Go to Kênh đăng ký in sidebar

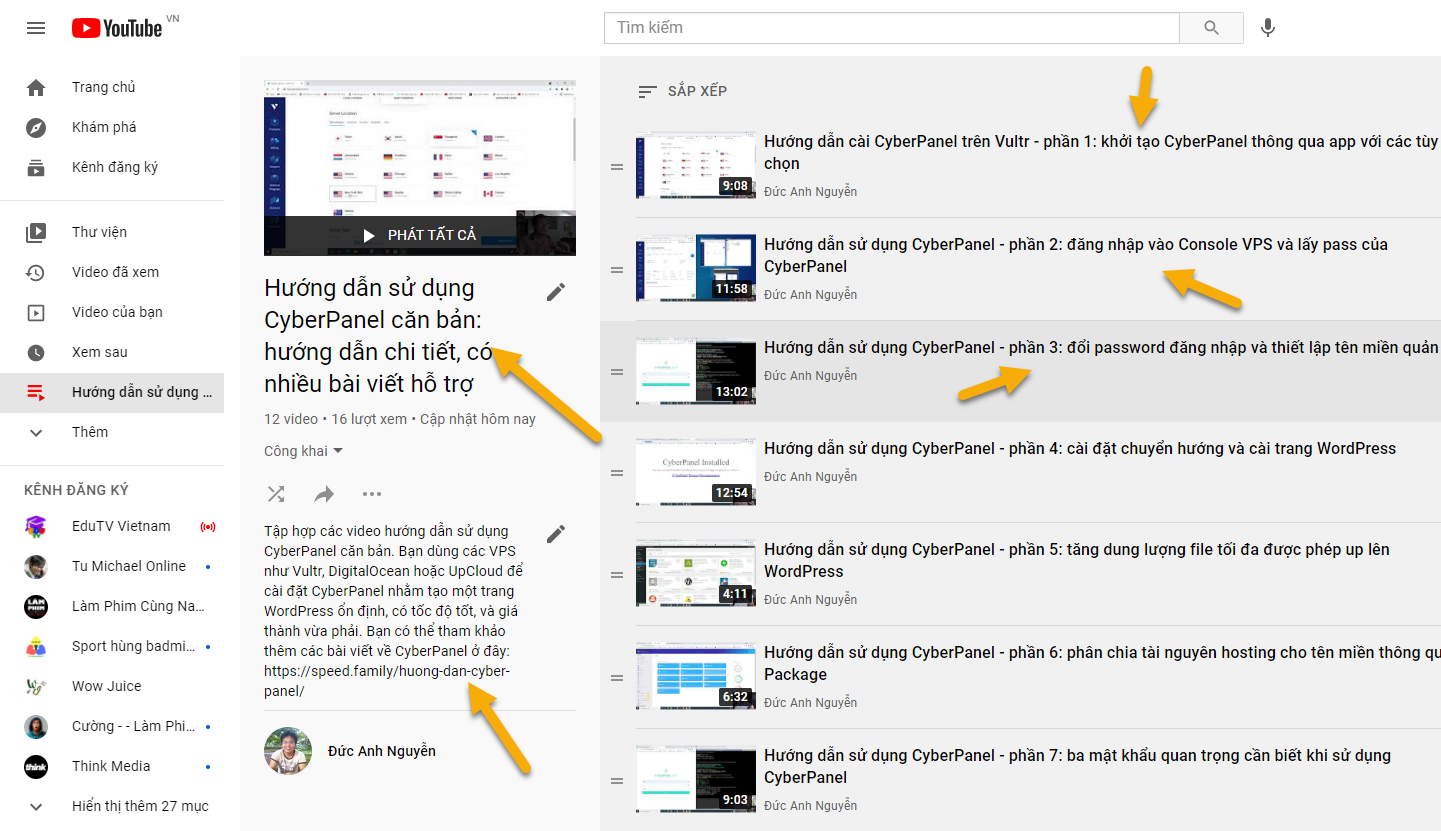click(114, 167)
